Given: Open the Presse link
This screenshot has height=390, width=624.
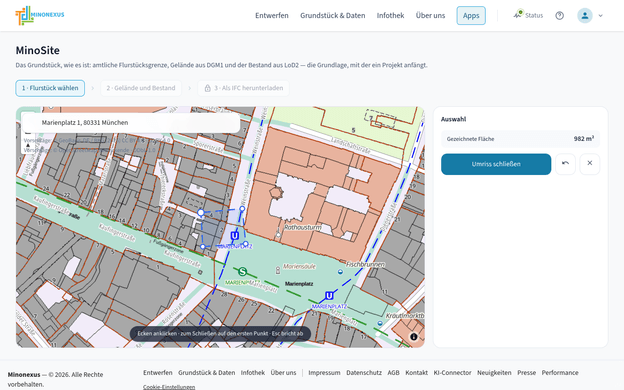Looking at the screenshot, I should coord(526,372).
